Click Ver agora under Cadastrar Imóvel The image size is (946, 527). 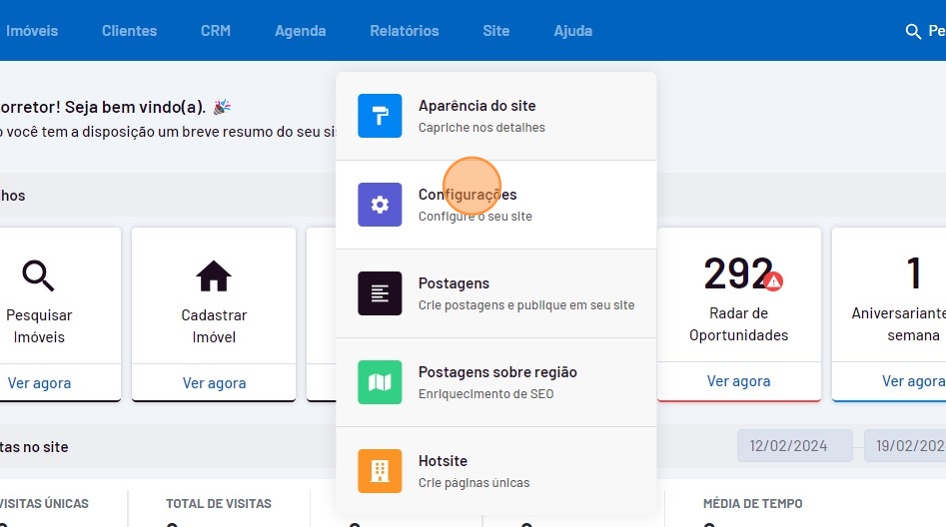point(213,382)
